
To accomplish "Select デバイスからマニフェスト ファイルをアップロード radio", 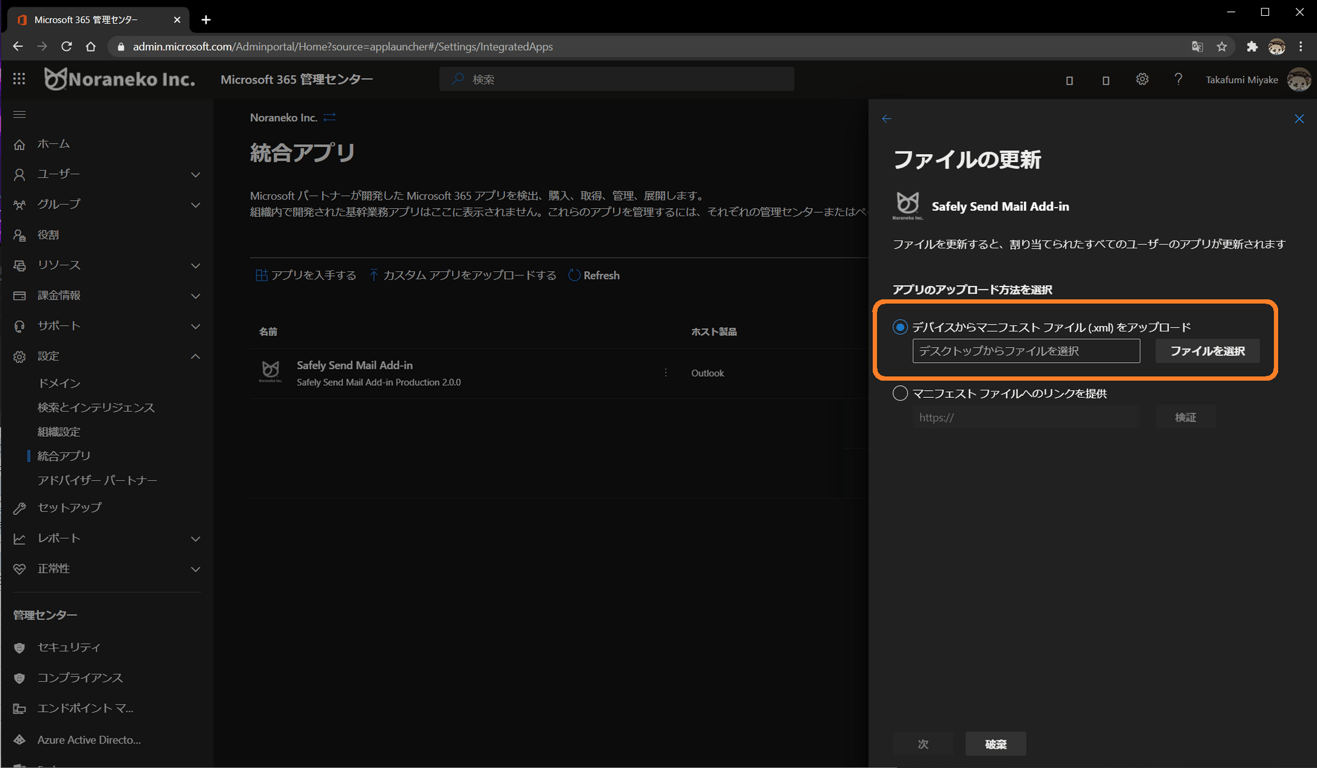I will point(900,327).
